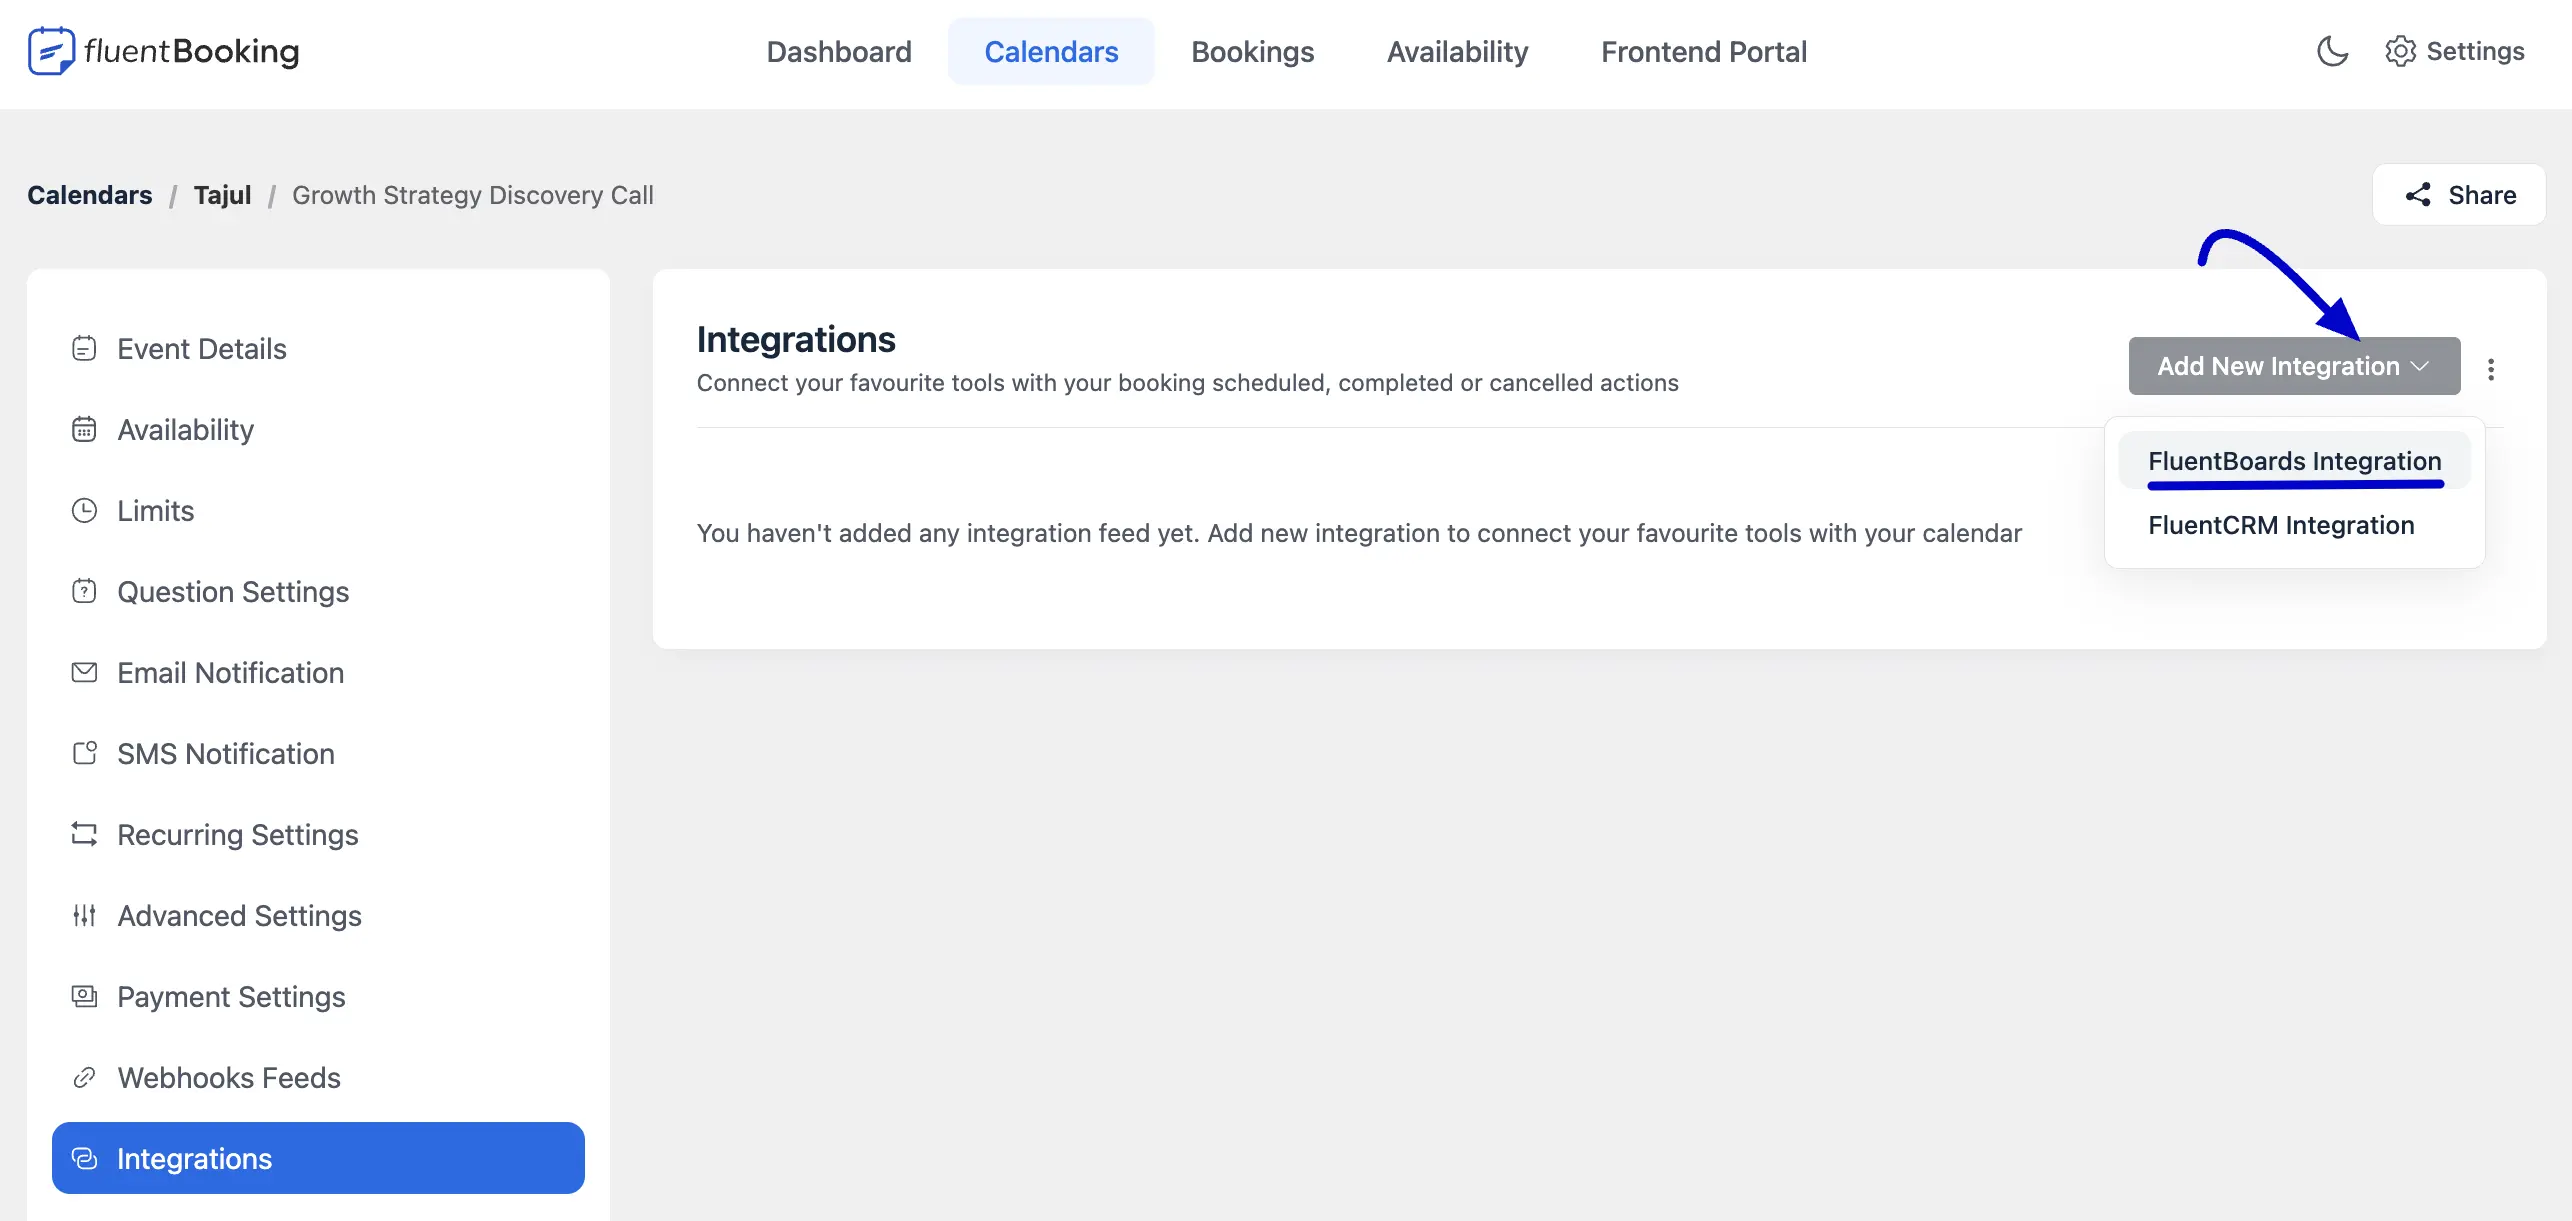Image resolution: width=2572 pixels, height=1221 pixels.
Task: Open the Calendars tab
Action: [x=1051, y=51]
